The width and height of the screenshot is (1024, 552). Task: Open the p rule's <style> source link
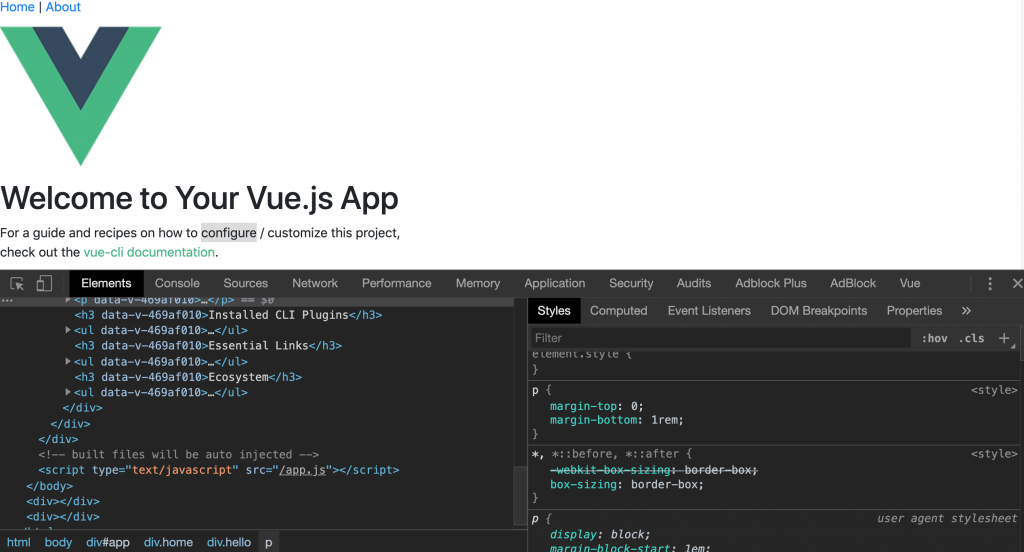994,390
